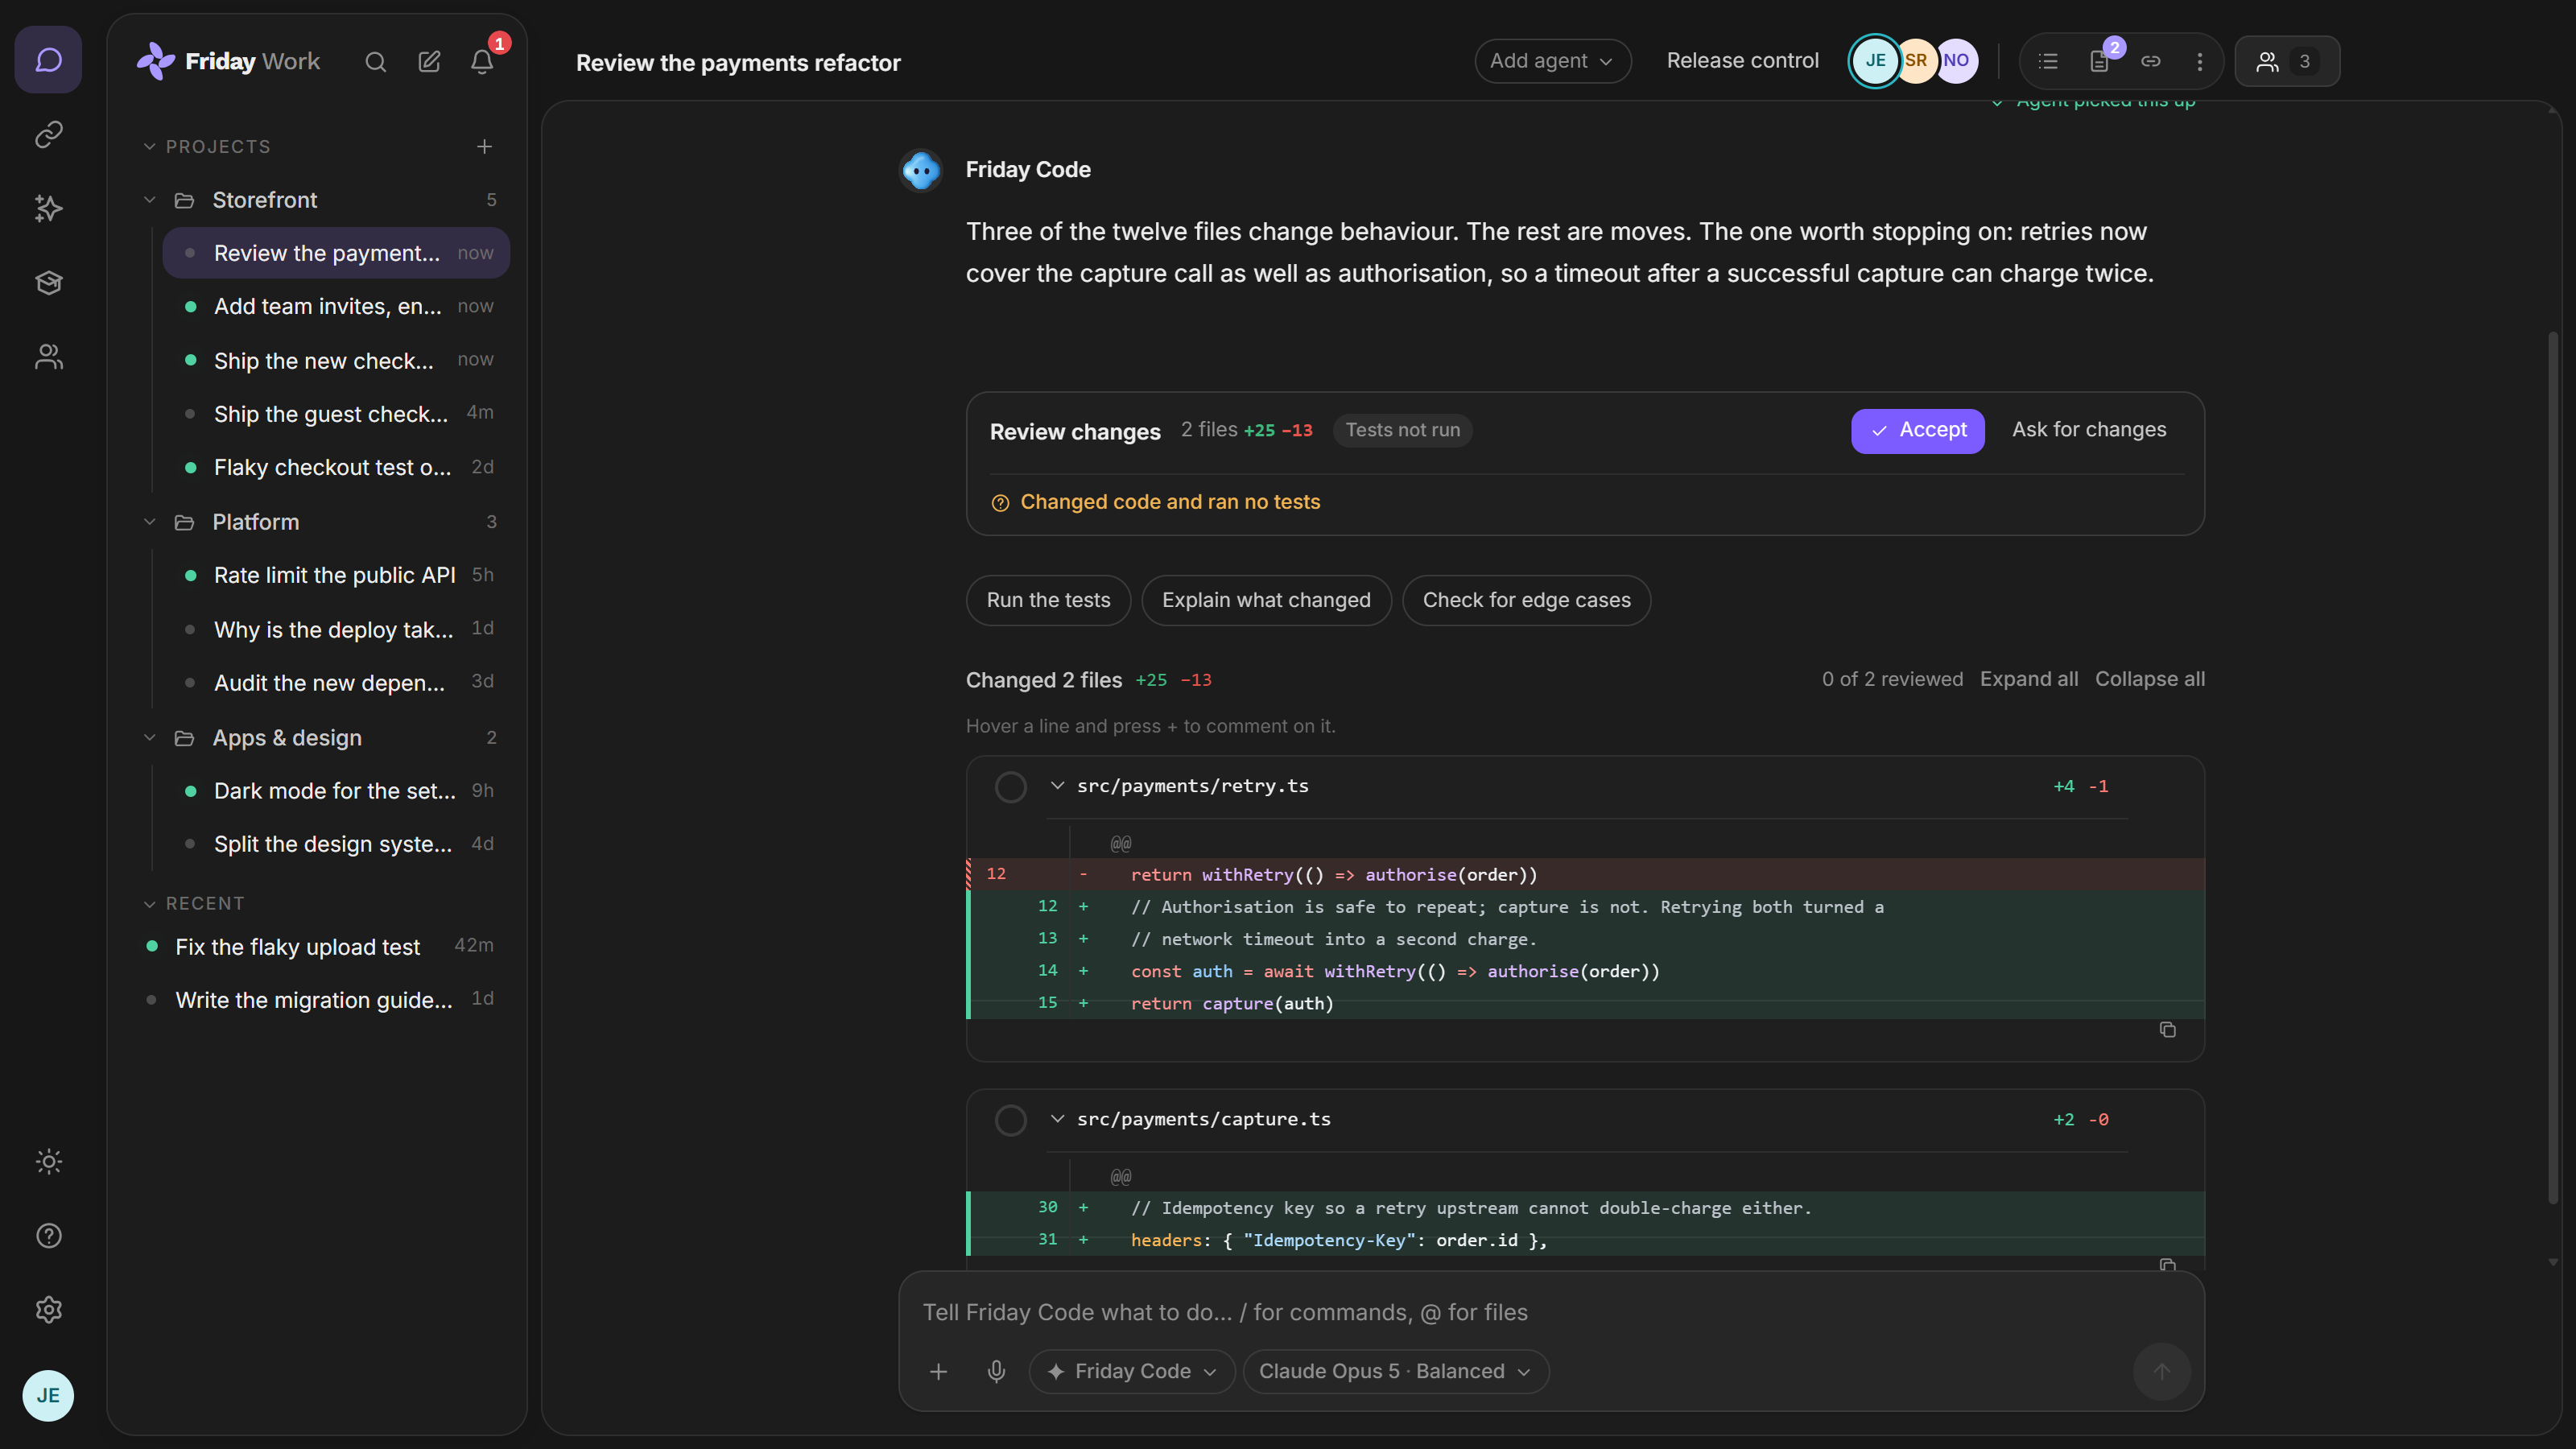Select the Rate limit the public API thread
The width and height of the screenshot is (2576, 1449).
pos(336,575)
